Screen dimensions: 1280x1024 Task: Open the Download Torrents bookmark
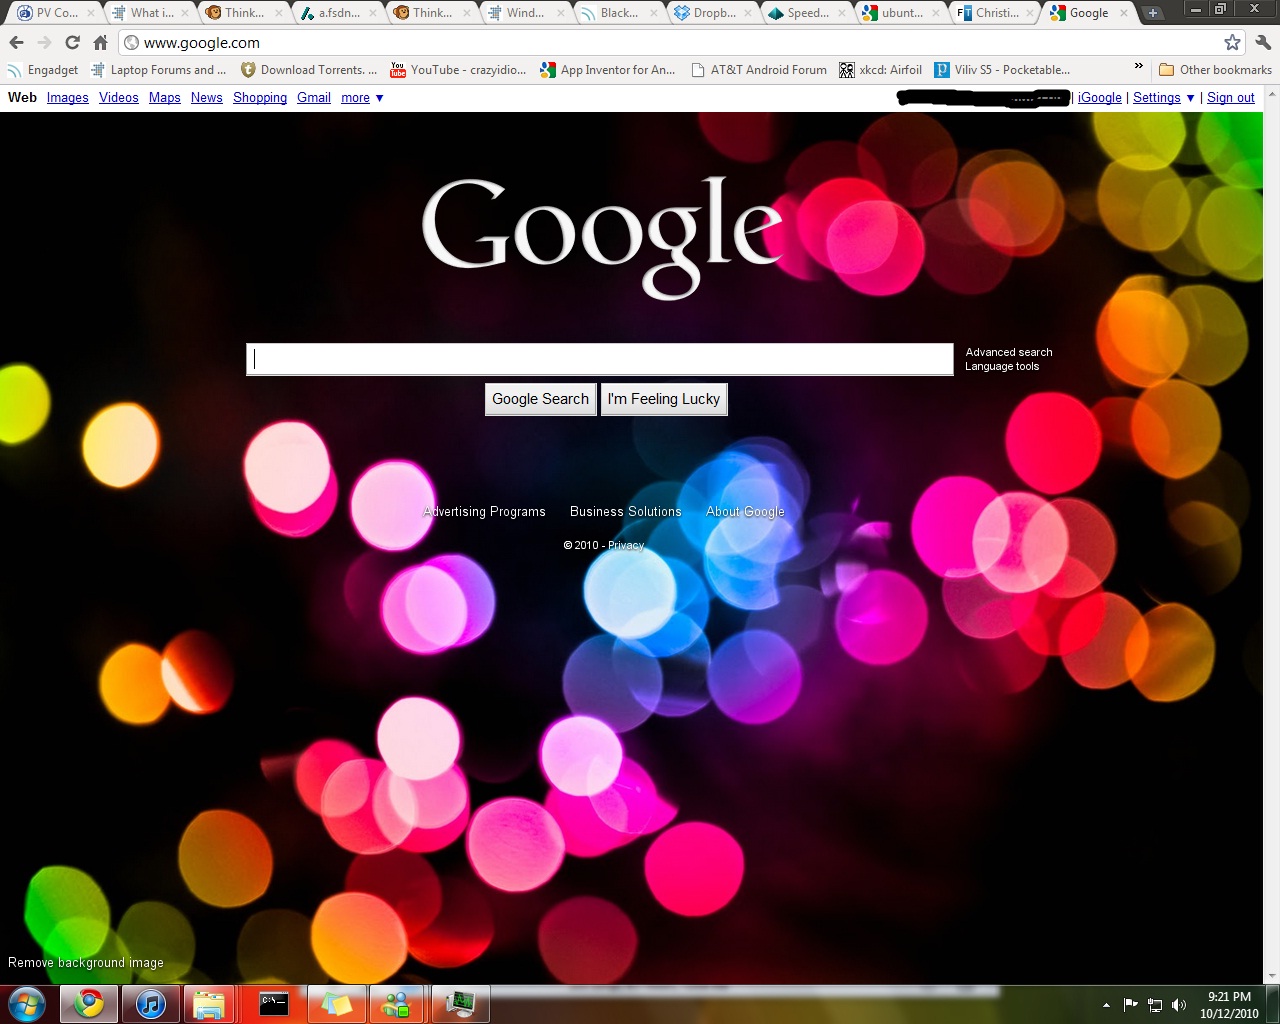[x=309, y=70]
